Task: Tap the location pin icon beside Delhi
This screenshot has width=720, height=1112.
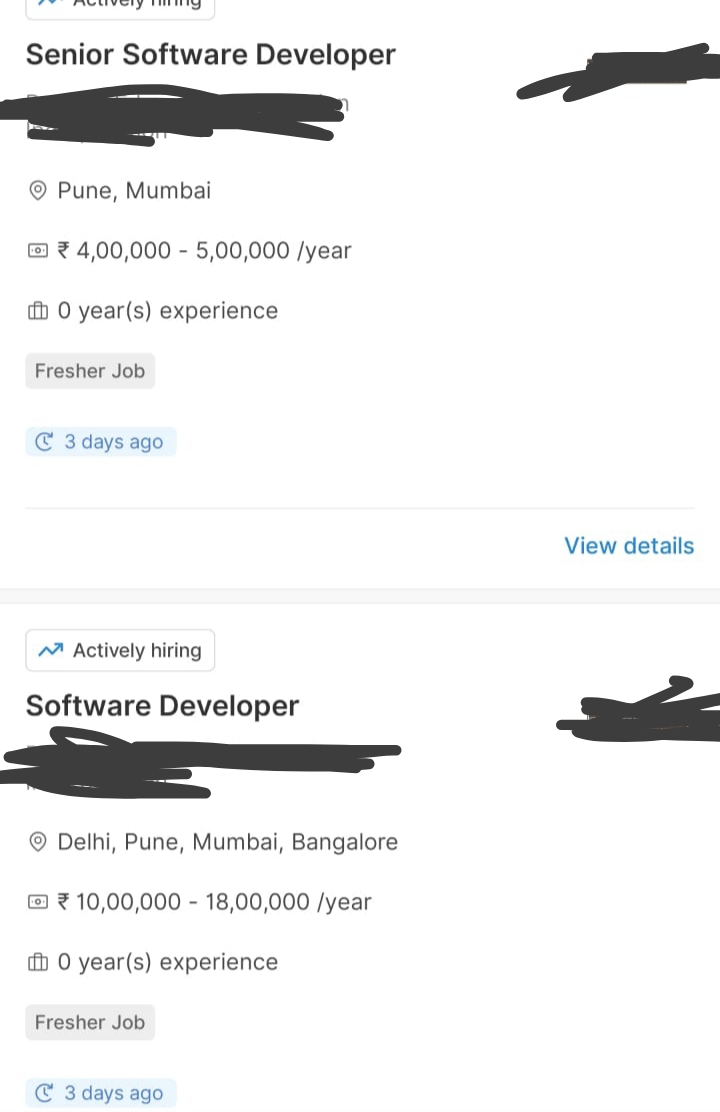Action: pyautogui.click(x=38, y=843)
